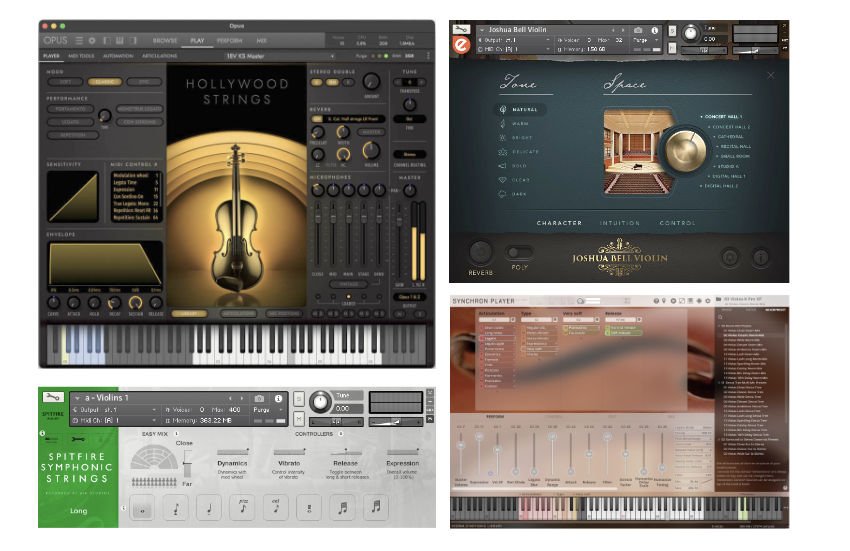Select the col legno articulation icon

276,508
